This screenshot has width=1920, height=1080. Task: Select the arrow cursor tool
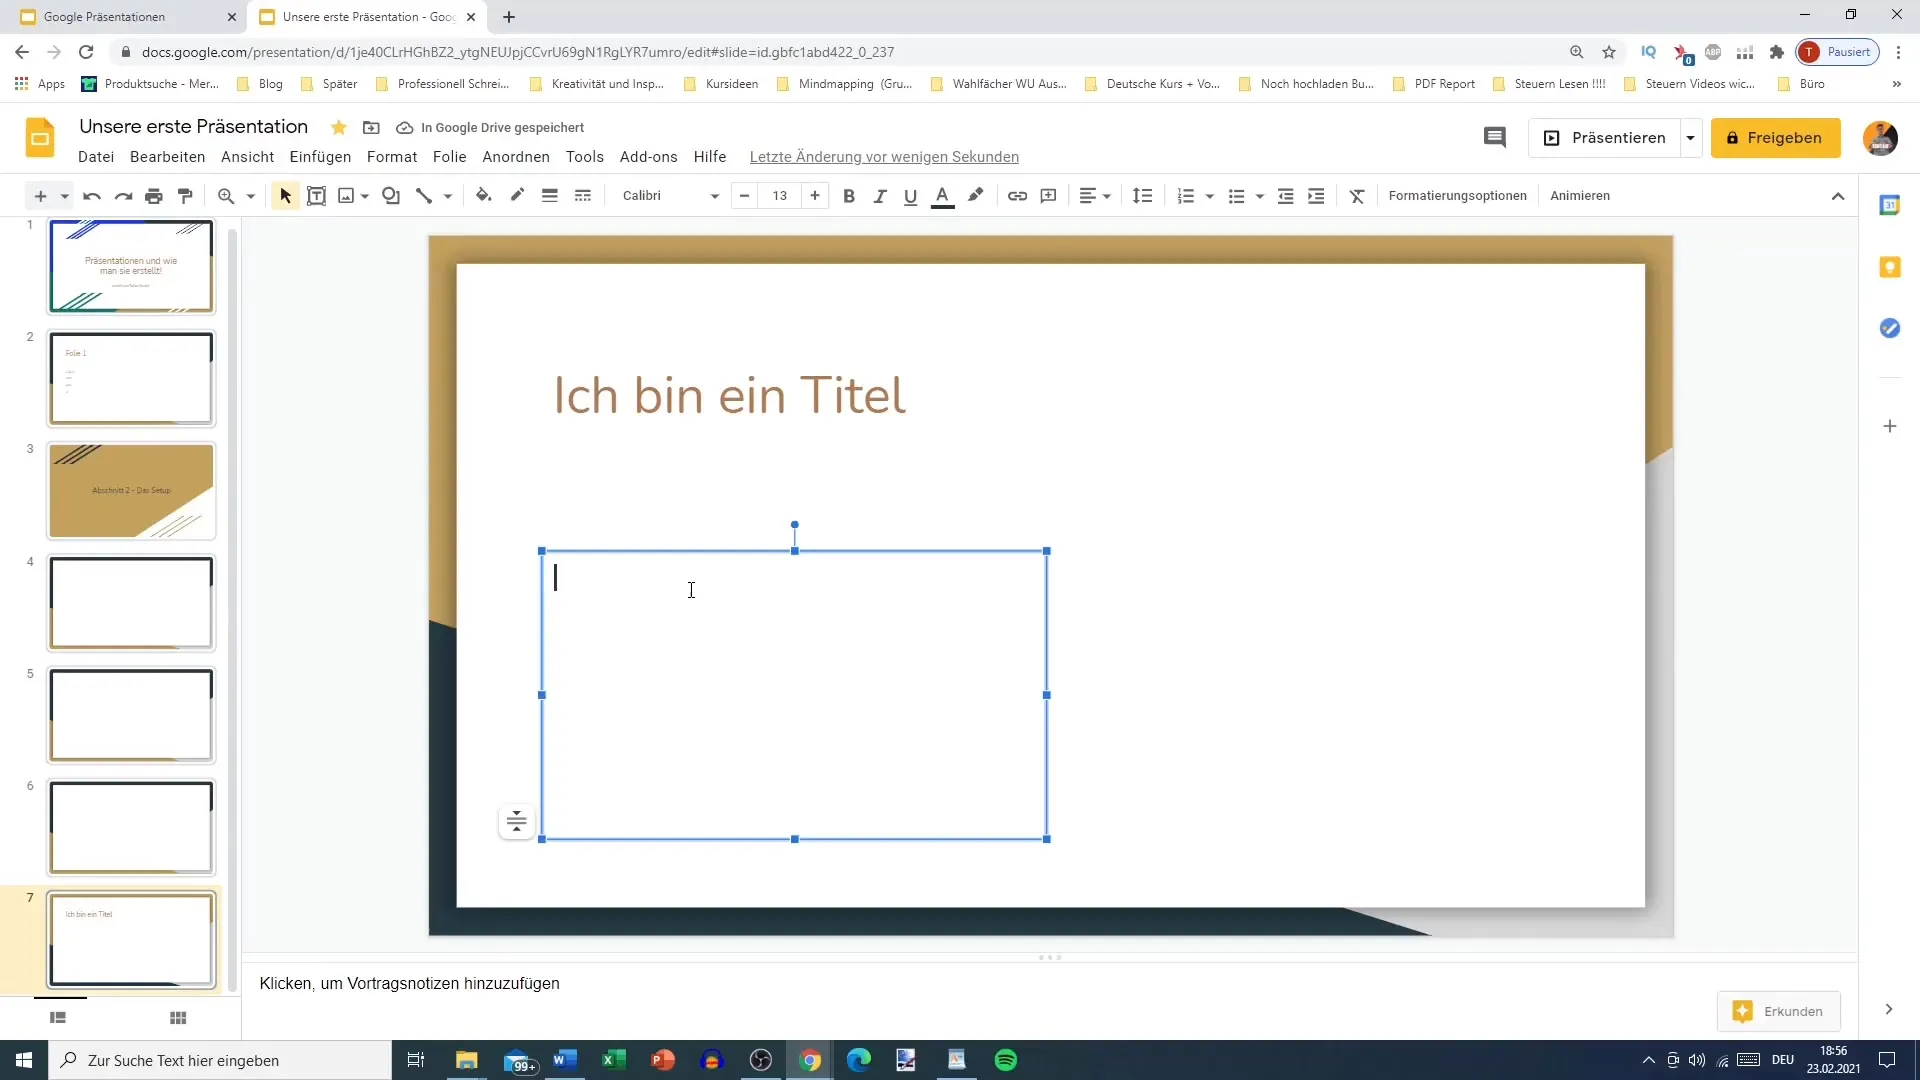click(285, 196)
